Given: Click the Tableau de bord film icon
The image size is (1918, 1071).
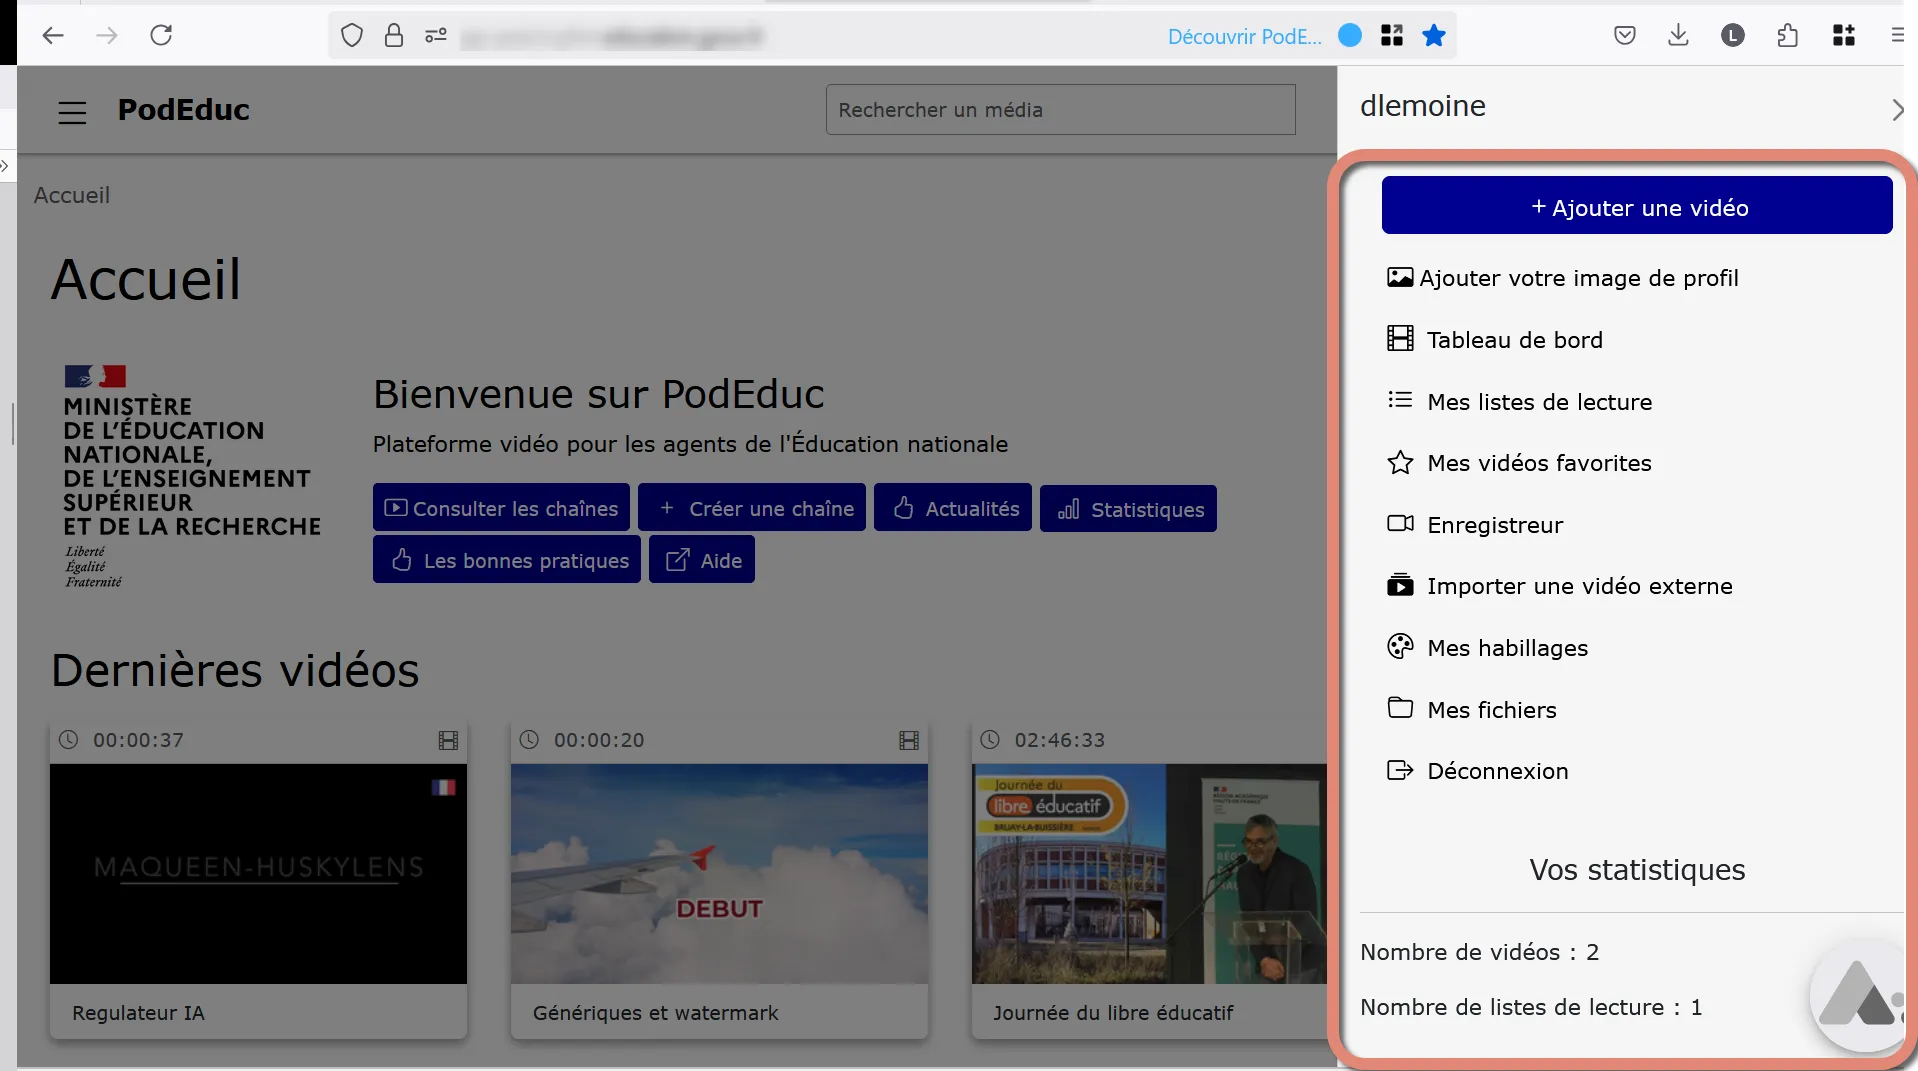Looking at the screenshot, I should point(1400,339).
